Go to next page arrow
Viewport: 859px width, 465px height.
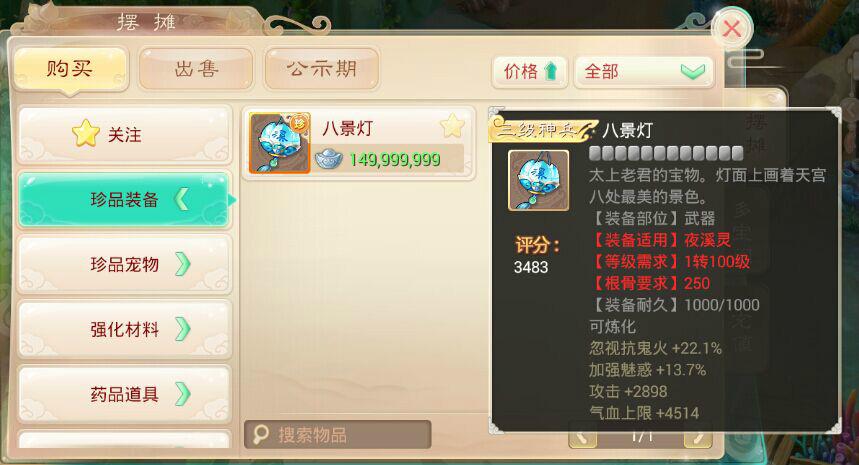697,437
